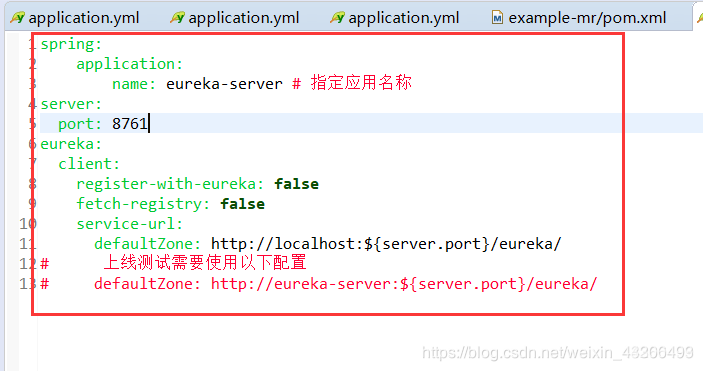Click the http://localhost:${server.port}/eureka/ URL
The height and width of the screenshot is (371, 703).
coord(386,244)
